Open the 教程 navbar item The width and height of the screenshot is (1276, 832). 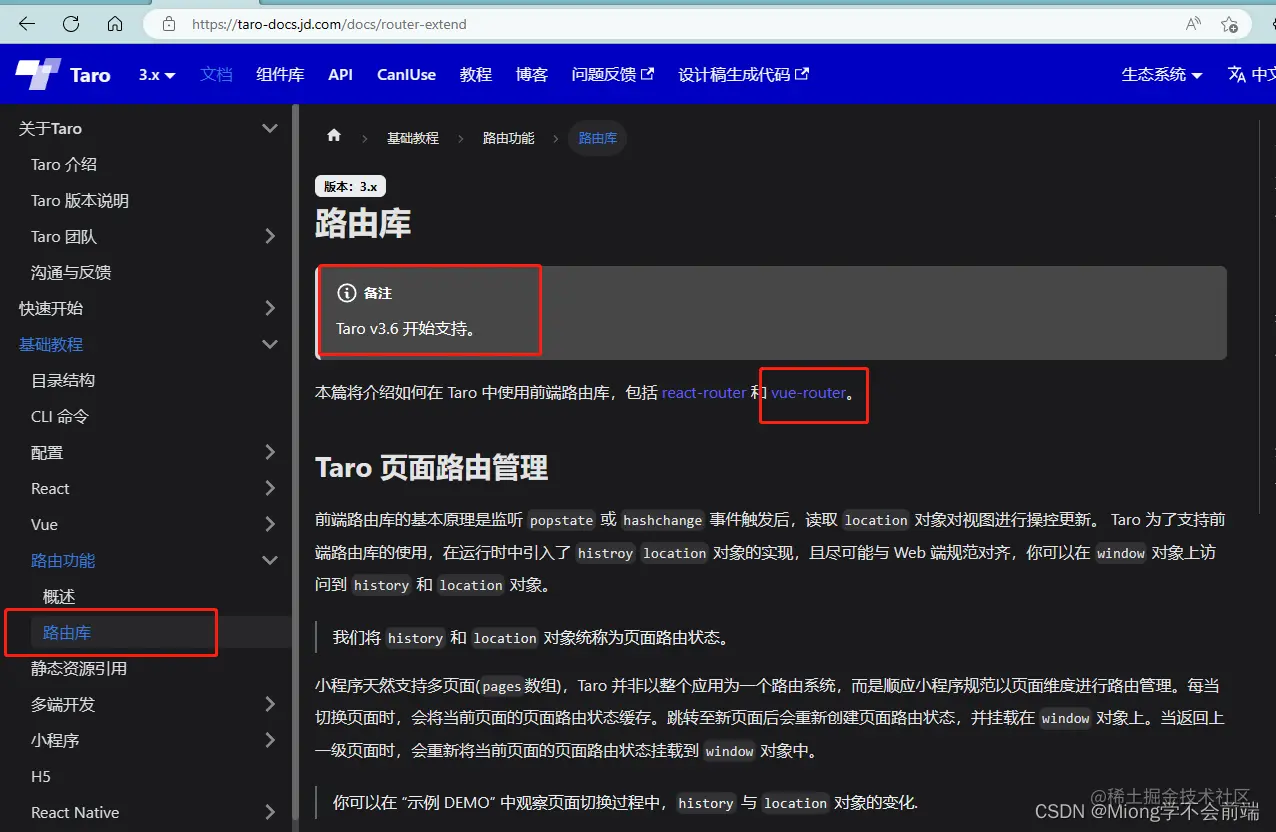tap(476, 75)
